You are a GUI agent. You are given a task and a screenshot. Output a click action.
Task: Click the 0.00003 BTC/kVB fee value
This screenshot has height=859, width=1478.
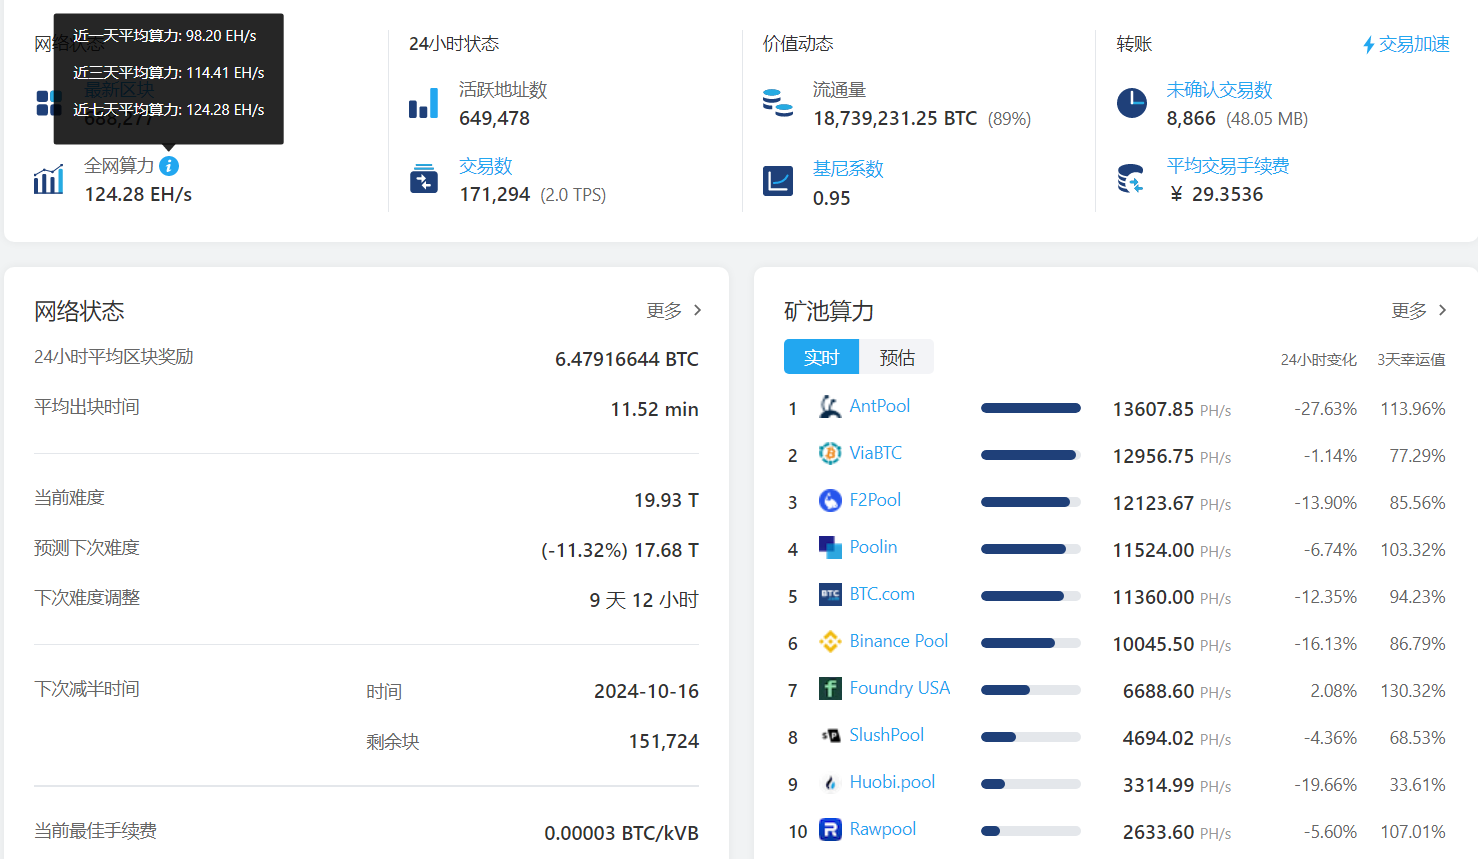[x=621, y=833]
